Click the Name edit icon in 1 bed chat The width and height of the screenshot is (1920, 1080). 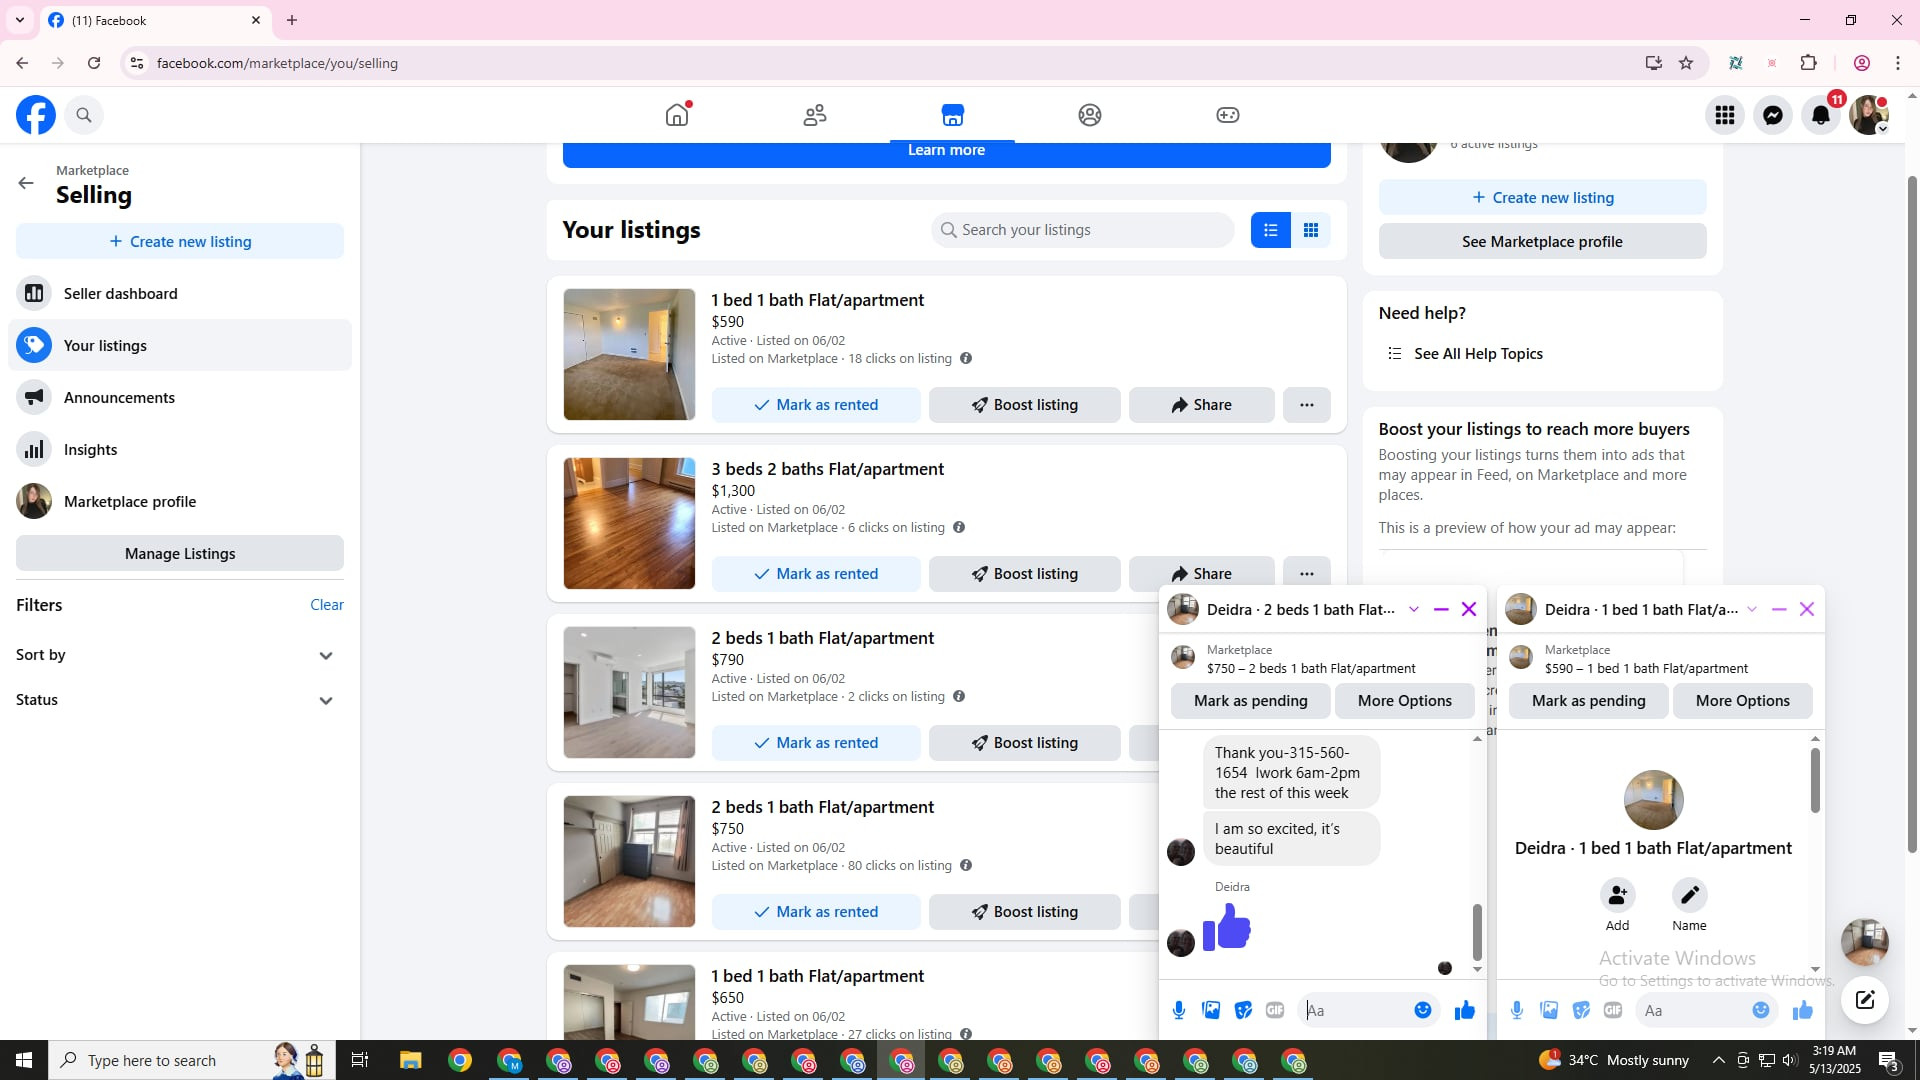(1690, 895)
